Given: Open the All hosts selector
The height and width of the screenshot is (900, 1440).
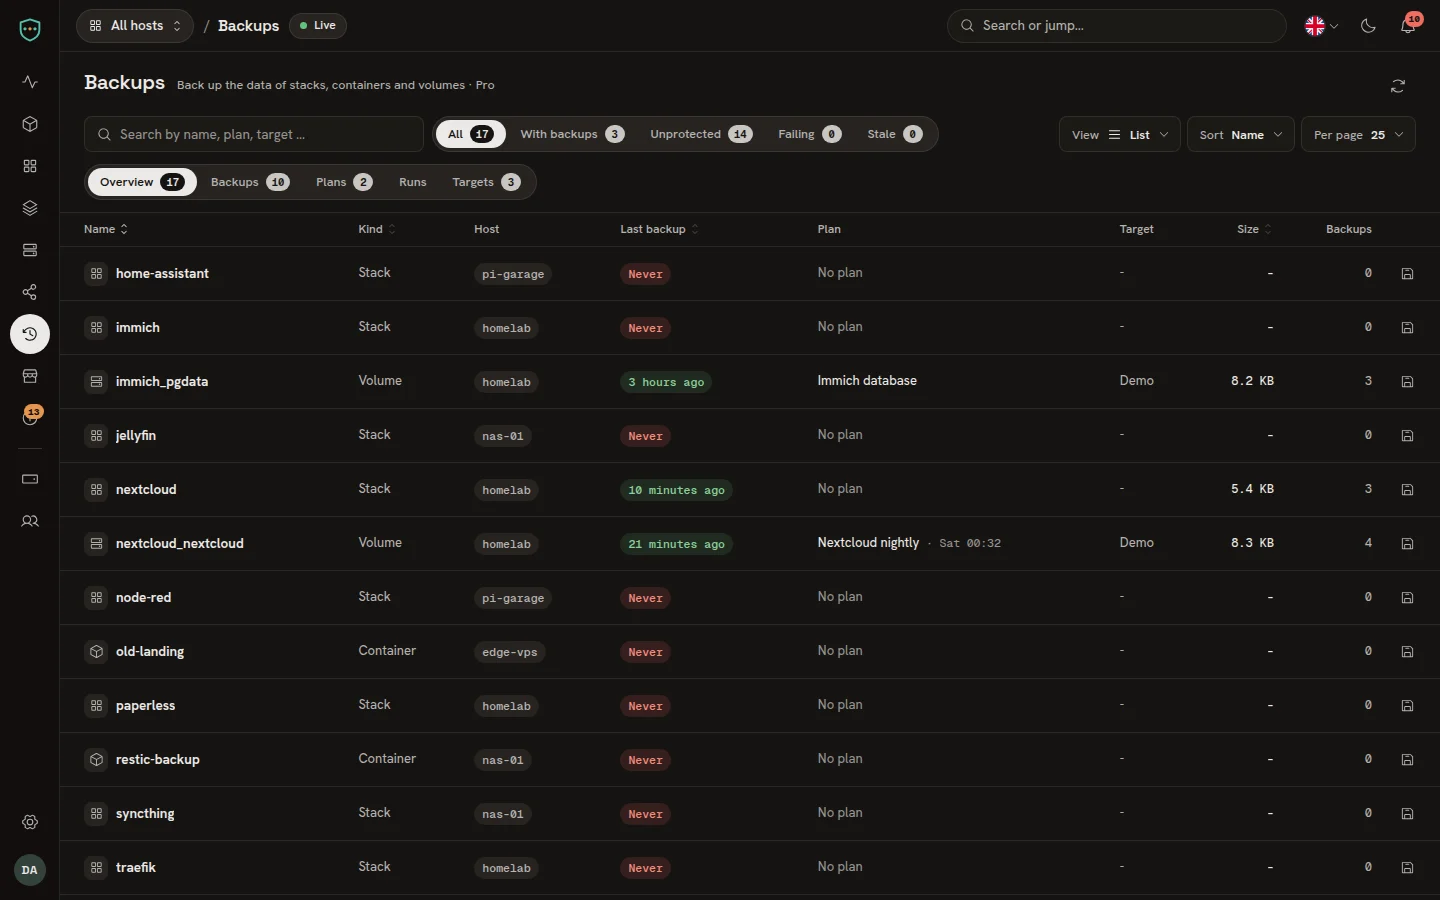Looking at the screenshot, I should [135, 26].
